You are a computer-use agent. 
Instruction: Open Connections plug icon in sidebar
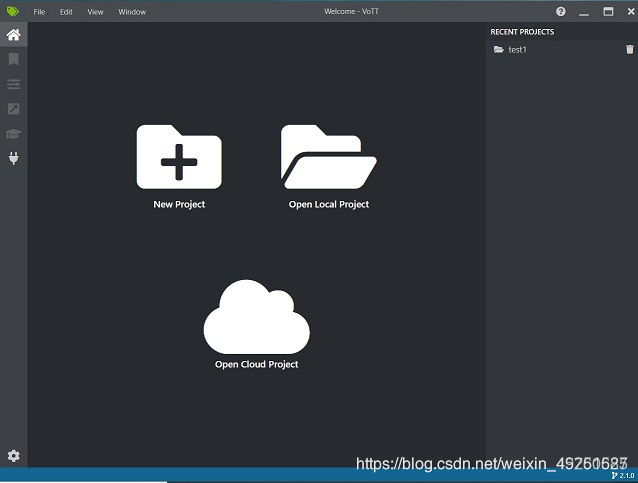point(13,158)
